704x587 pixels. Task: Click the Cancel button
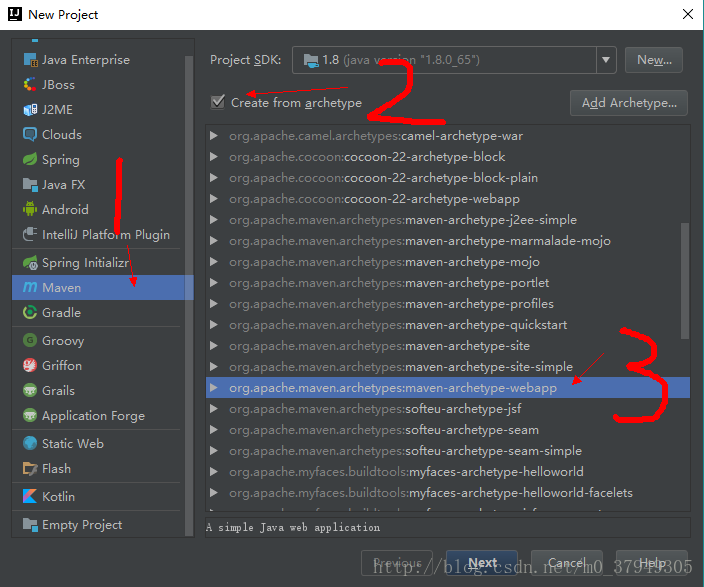[x=567, y=563]
